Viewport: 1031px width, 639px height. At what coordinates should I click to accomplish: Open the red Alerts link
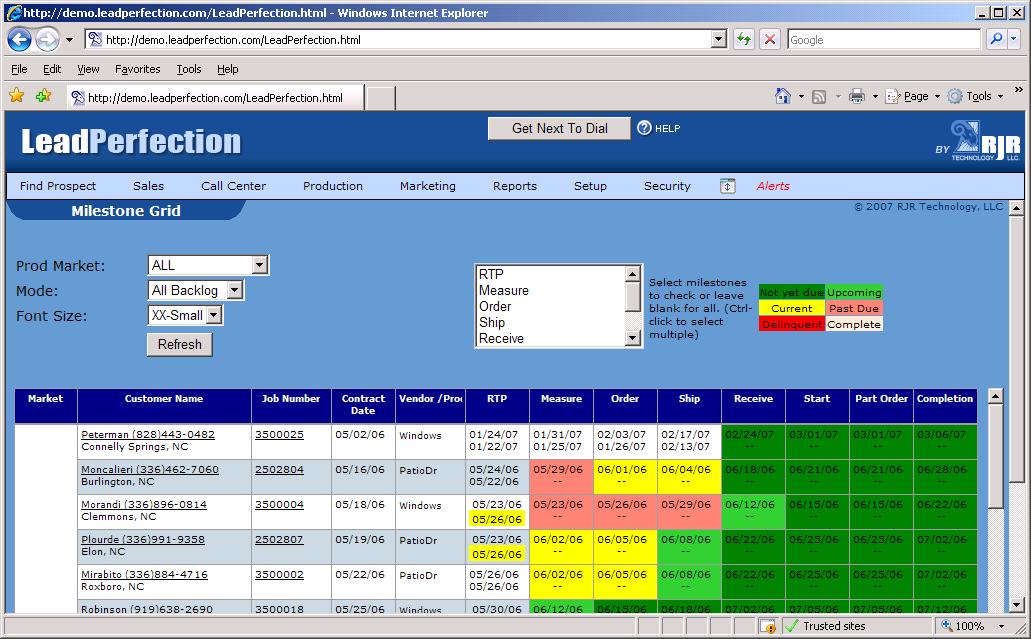tap(773, 186)
